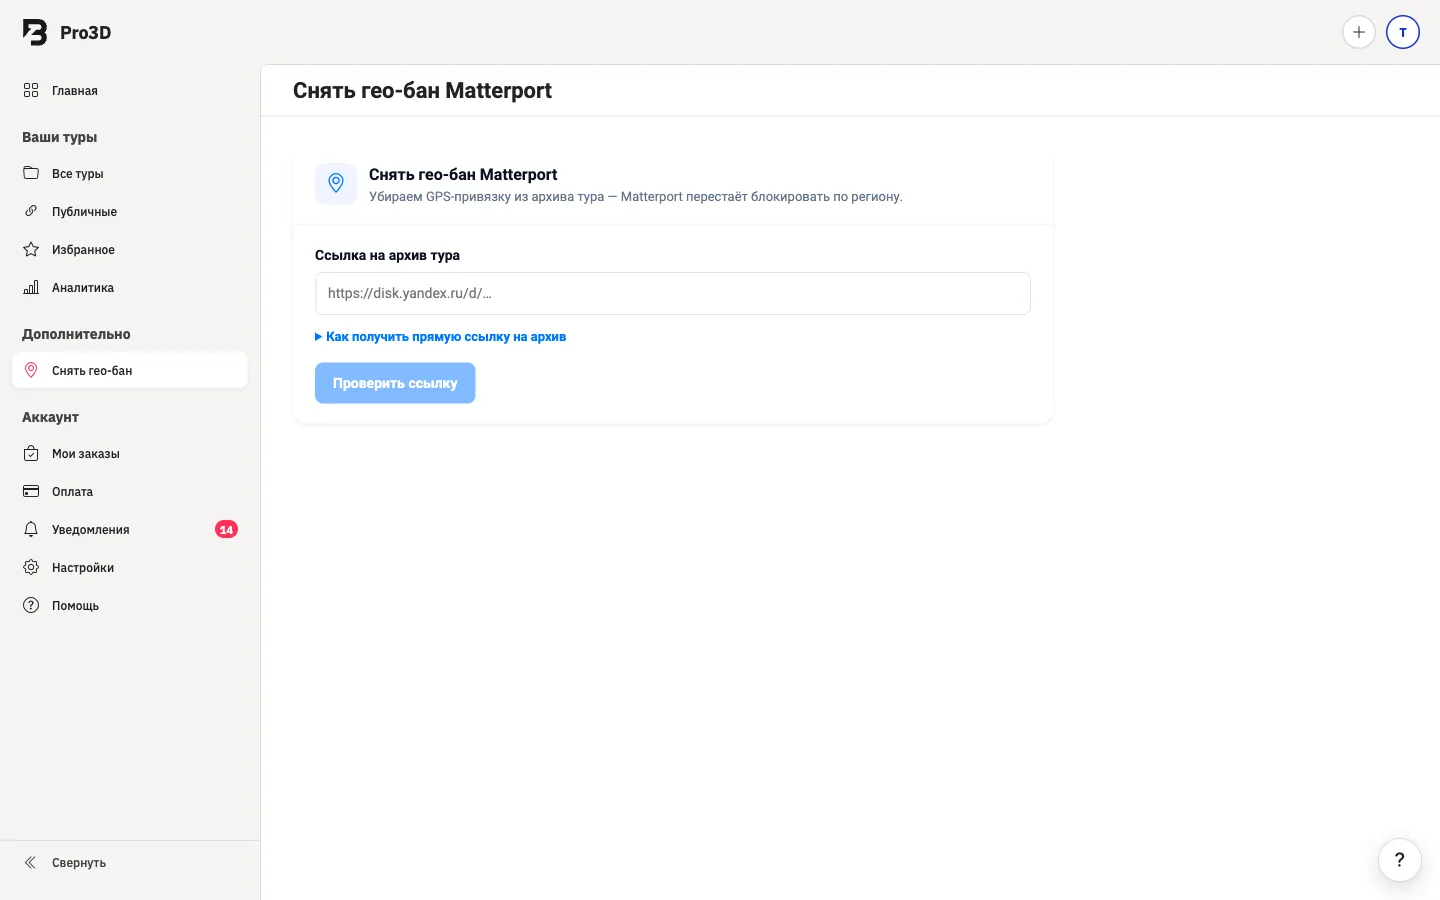This screenshot has width=1440, height=900.
Task: Click the Ссылка на архив тура label
Action: (387, 255)
